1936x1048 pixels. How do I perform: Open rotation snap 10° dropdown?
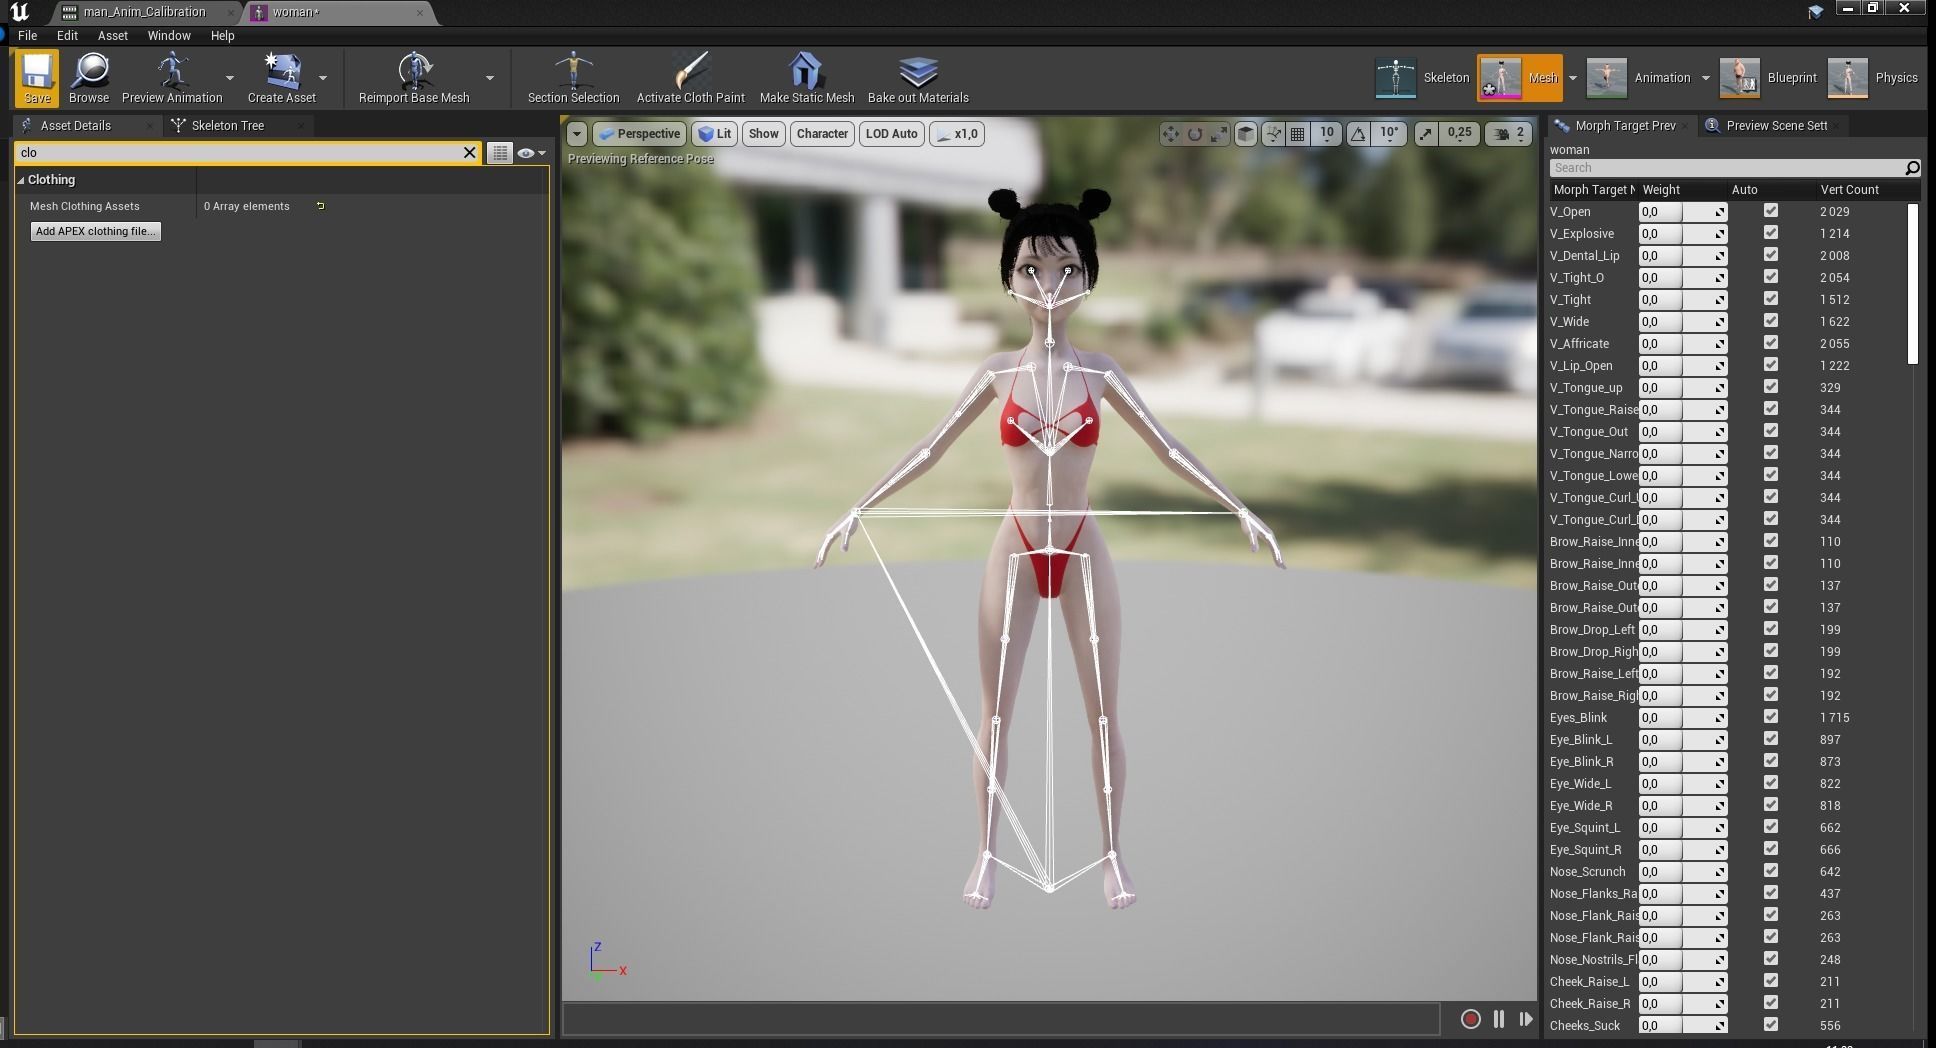click(1389, 134)
